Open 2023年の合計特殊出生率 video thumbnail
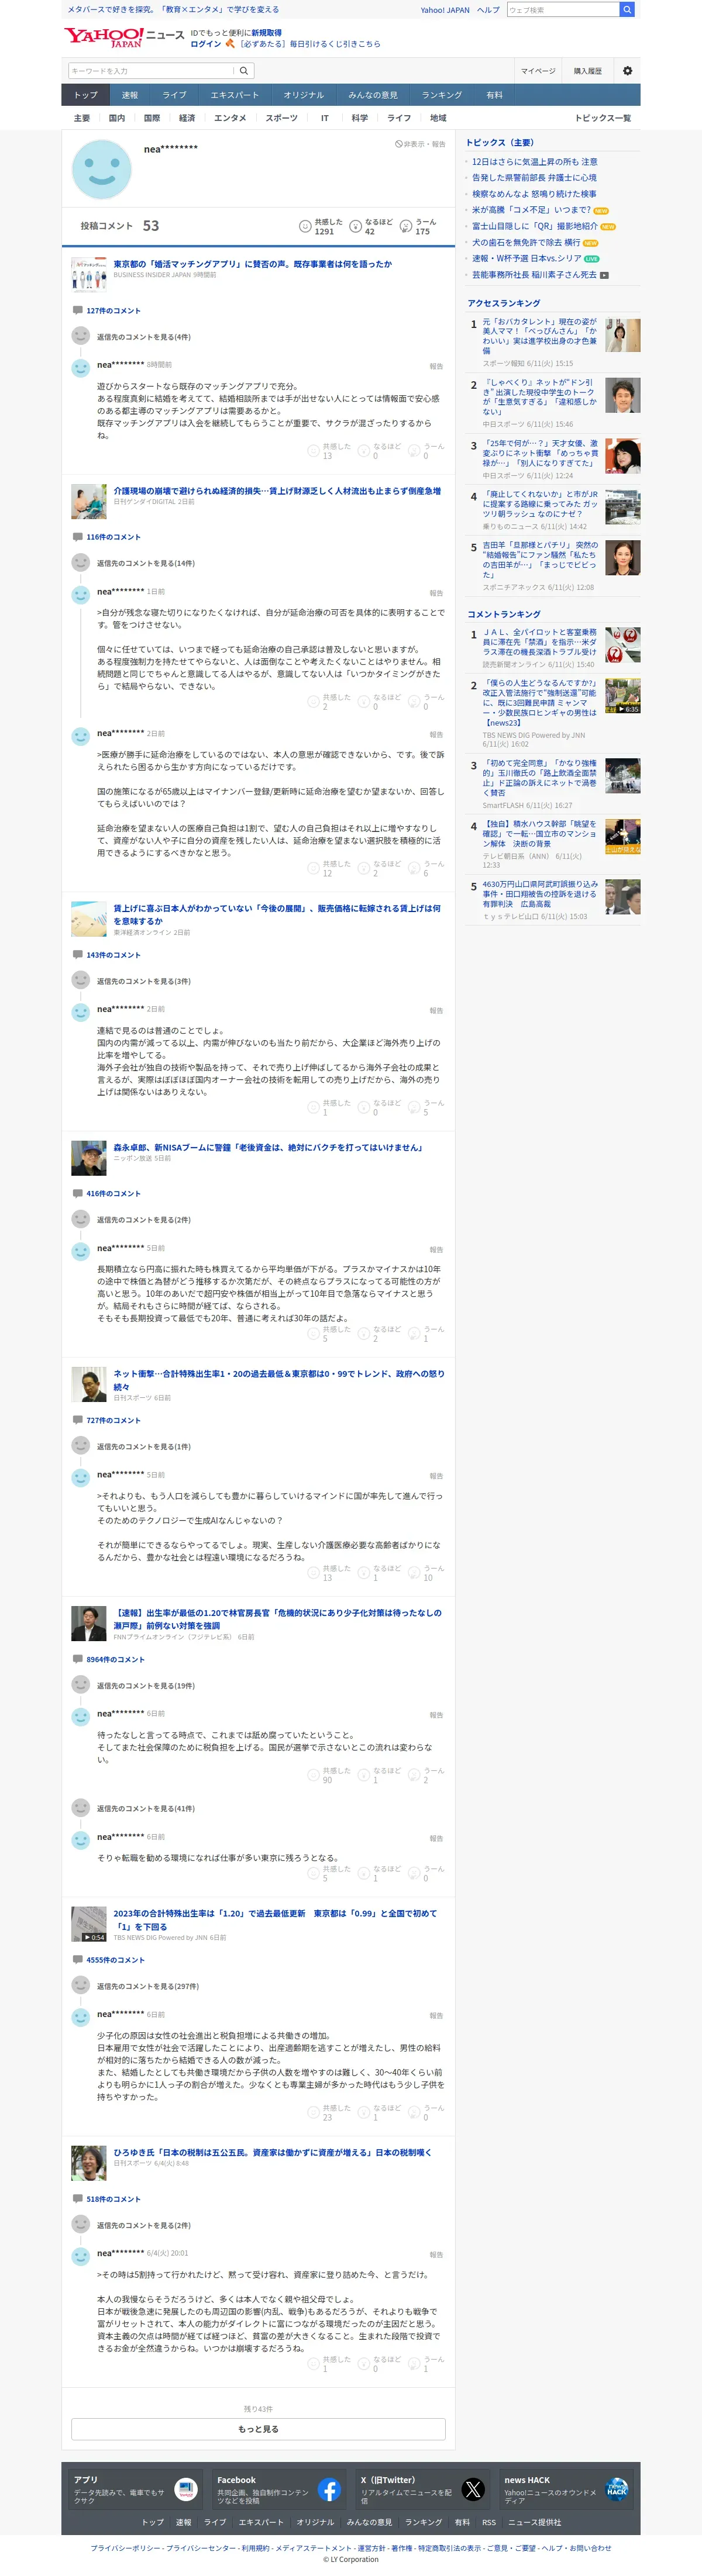The width and height of the screenshot is (702, 2576). click(89, 1925)
